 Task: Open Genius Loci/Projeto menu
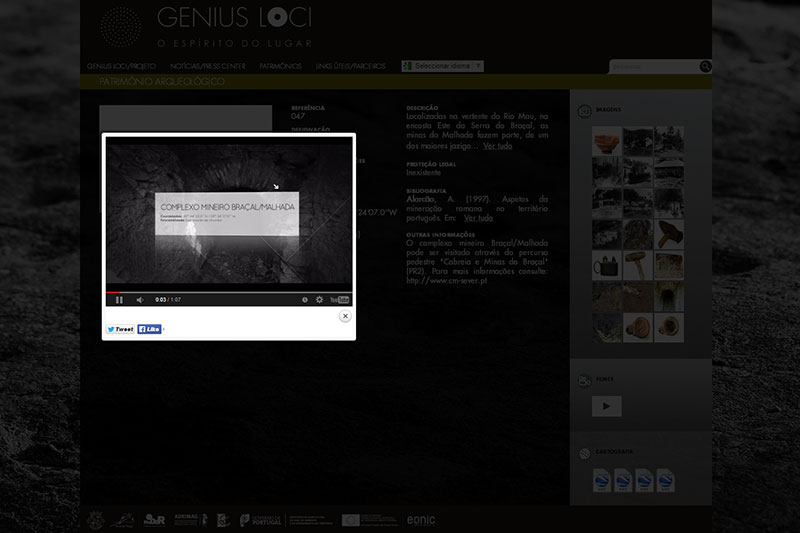[122, 66]
